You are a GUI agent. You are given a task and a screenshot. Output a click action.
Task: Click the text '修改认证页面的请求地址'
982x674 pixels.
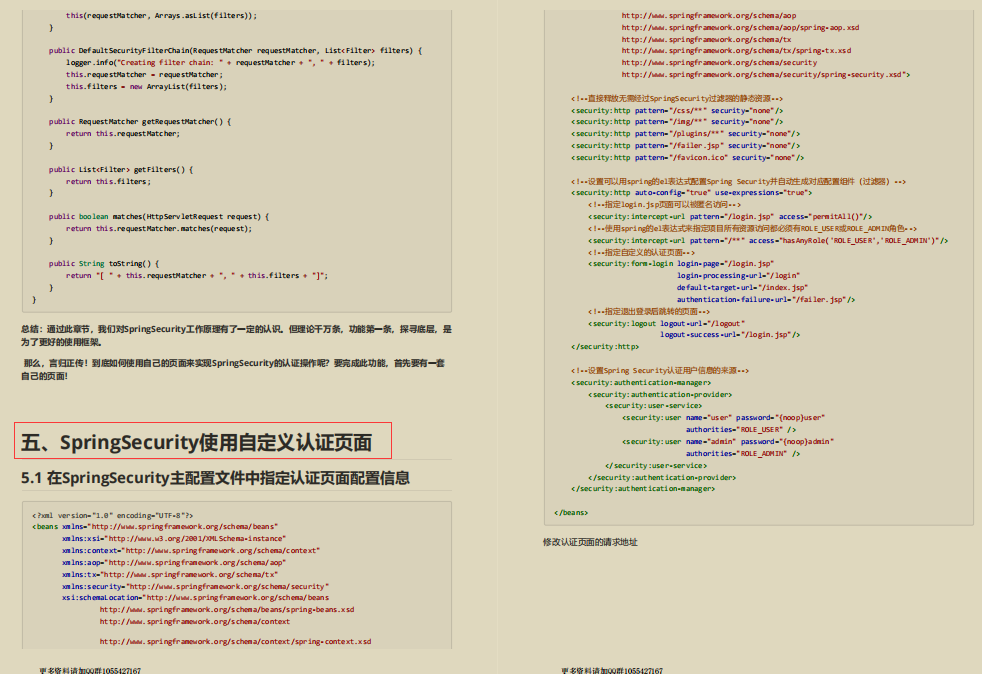point(590,542)
